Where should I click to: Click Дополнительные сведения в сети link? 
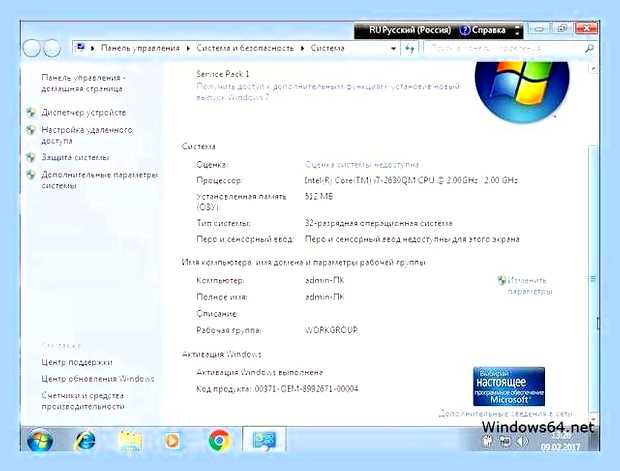click(505, 414)
